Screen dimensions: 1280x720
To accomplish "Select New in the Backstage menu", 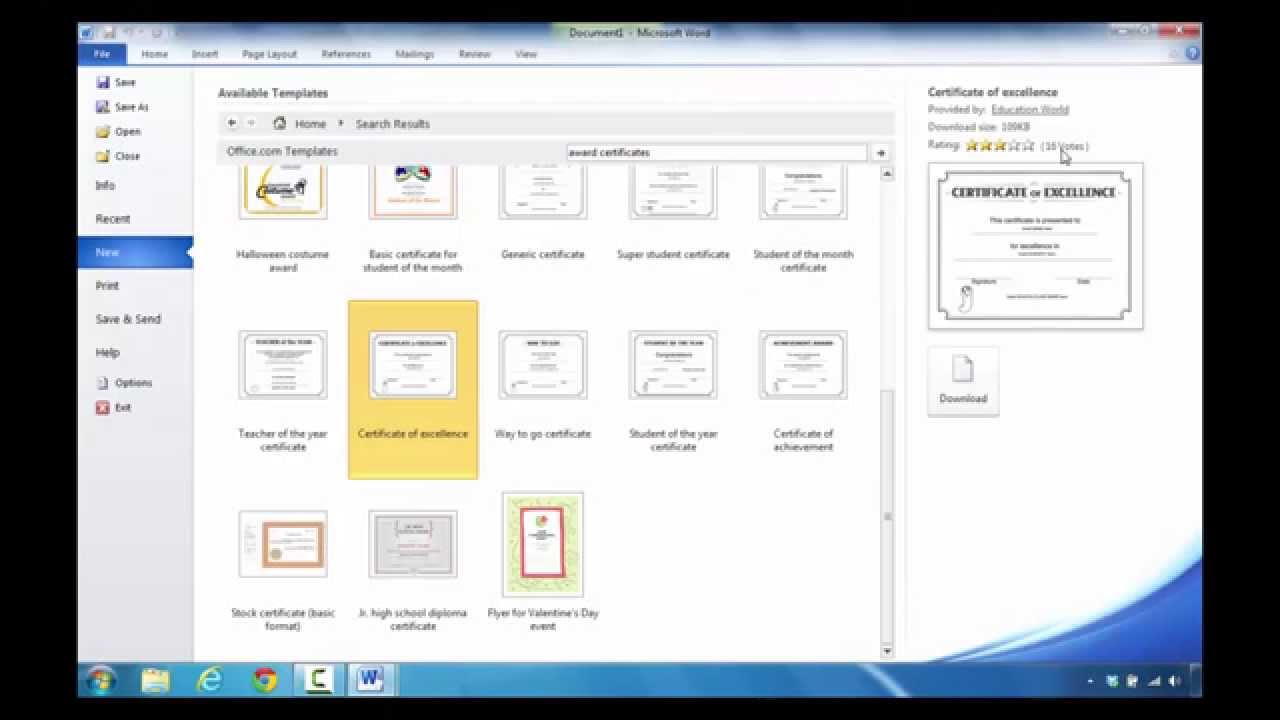I will pyautogui.click(x=136, y=252).
